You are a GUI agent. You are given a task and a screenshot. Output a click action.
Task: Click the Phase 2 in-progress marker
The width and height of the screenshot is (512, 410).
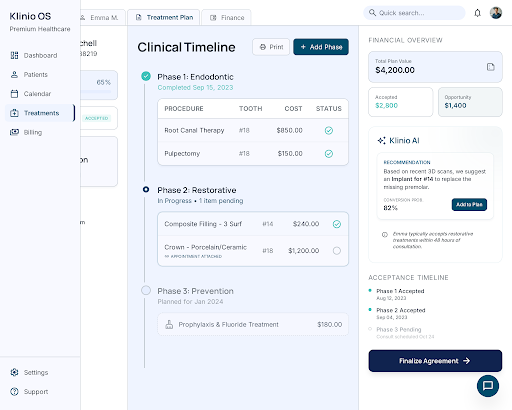[x=146, y=189]
